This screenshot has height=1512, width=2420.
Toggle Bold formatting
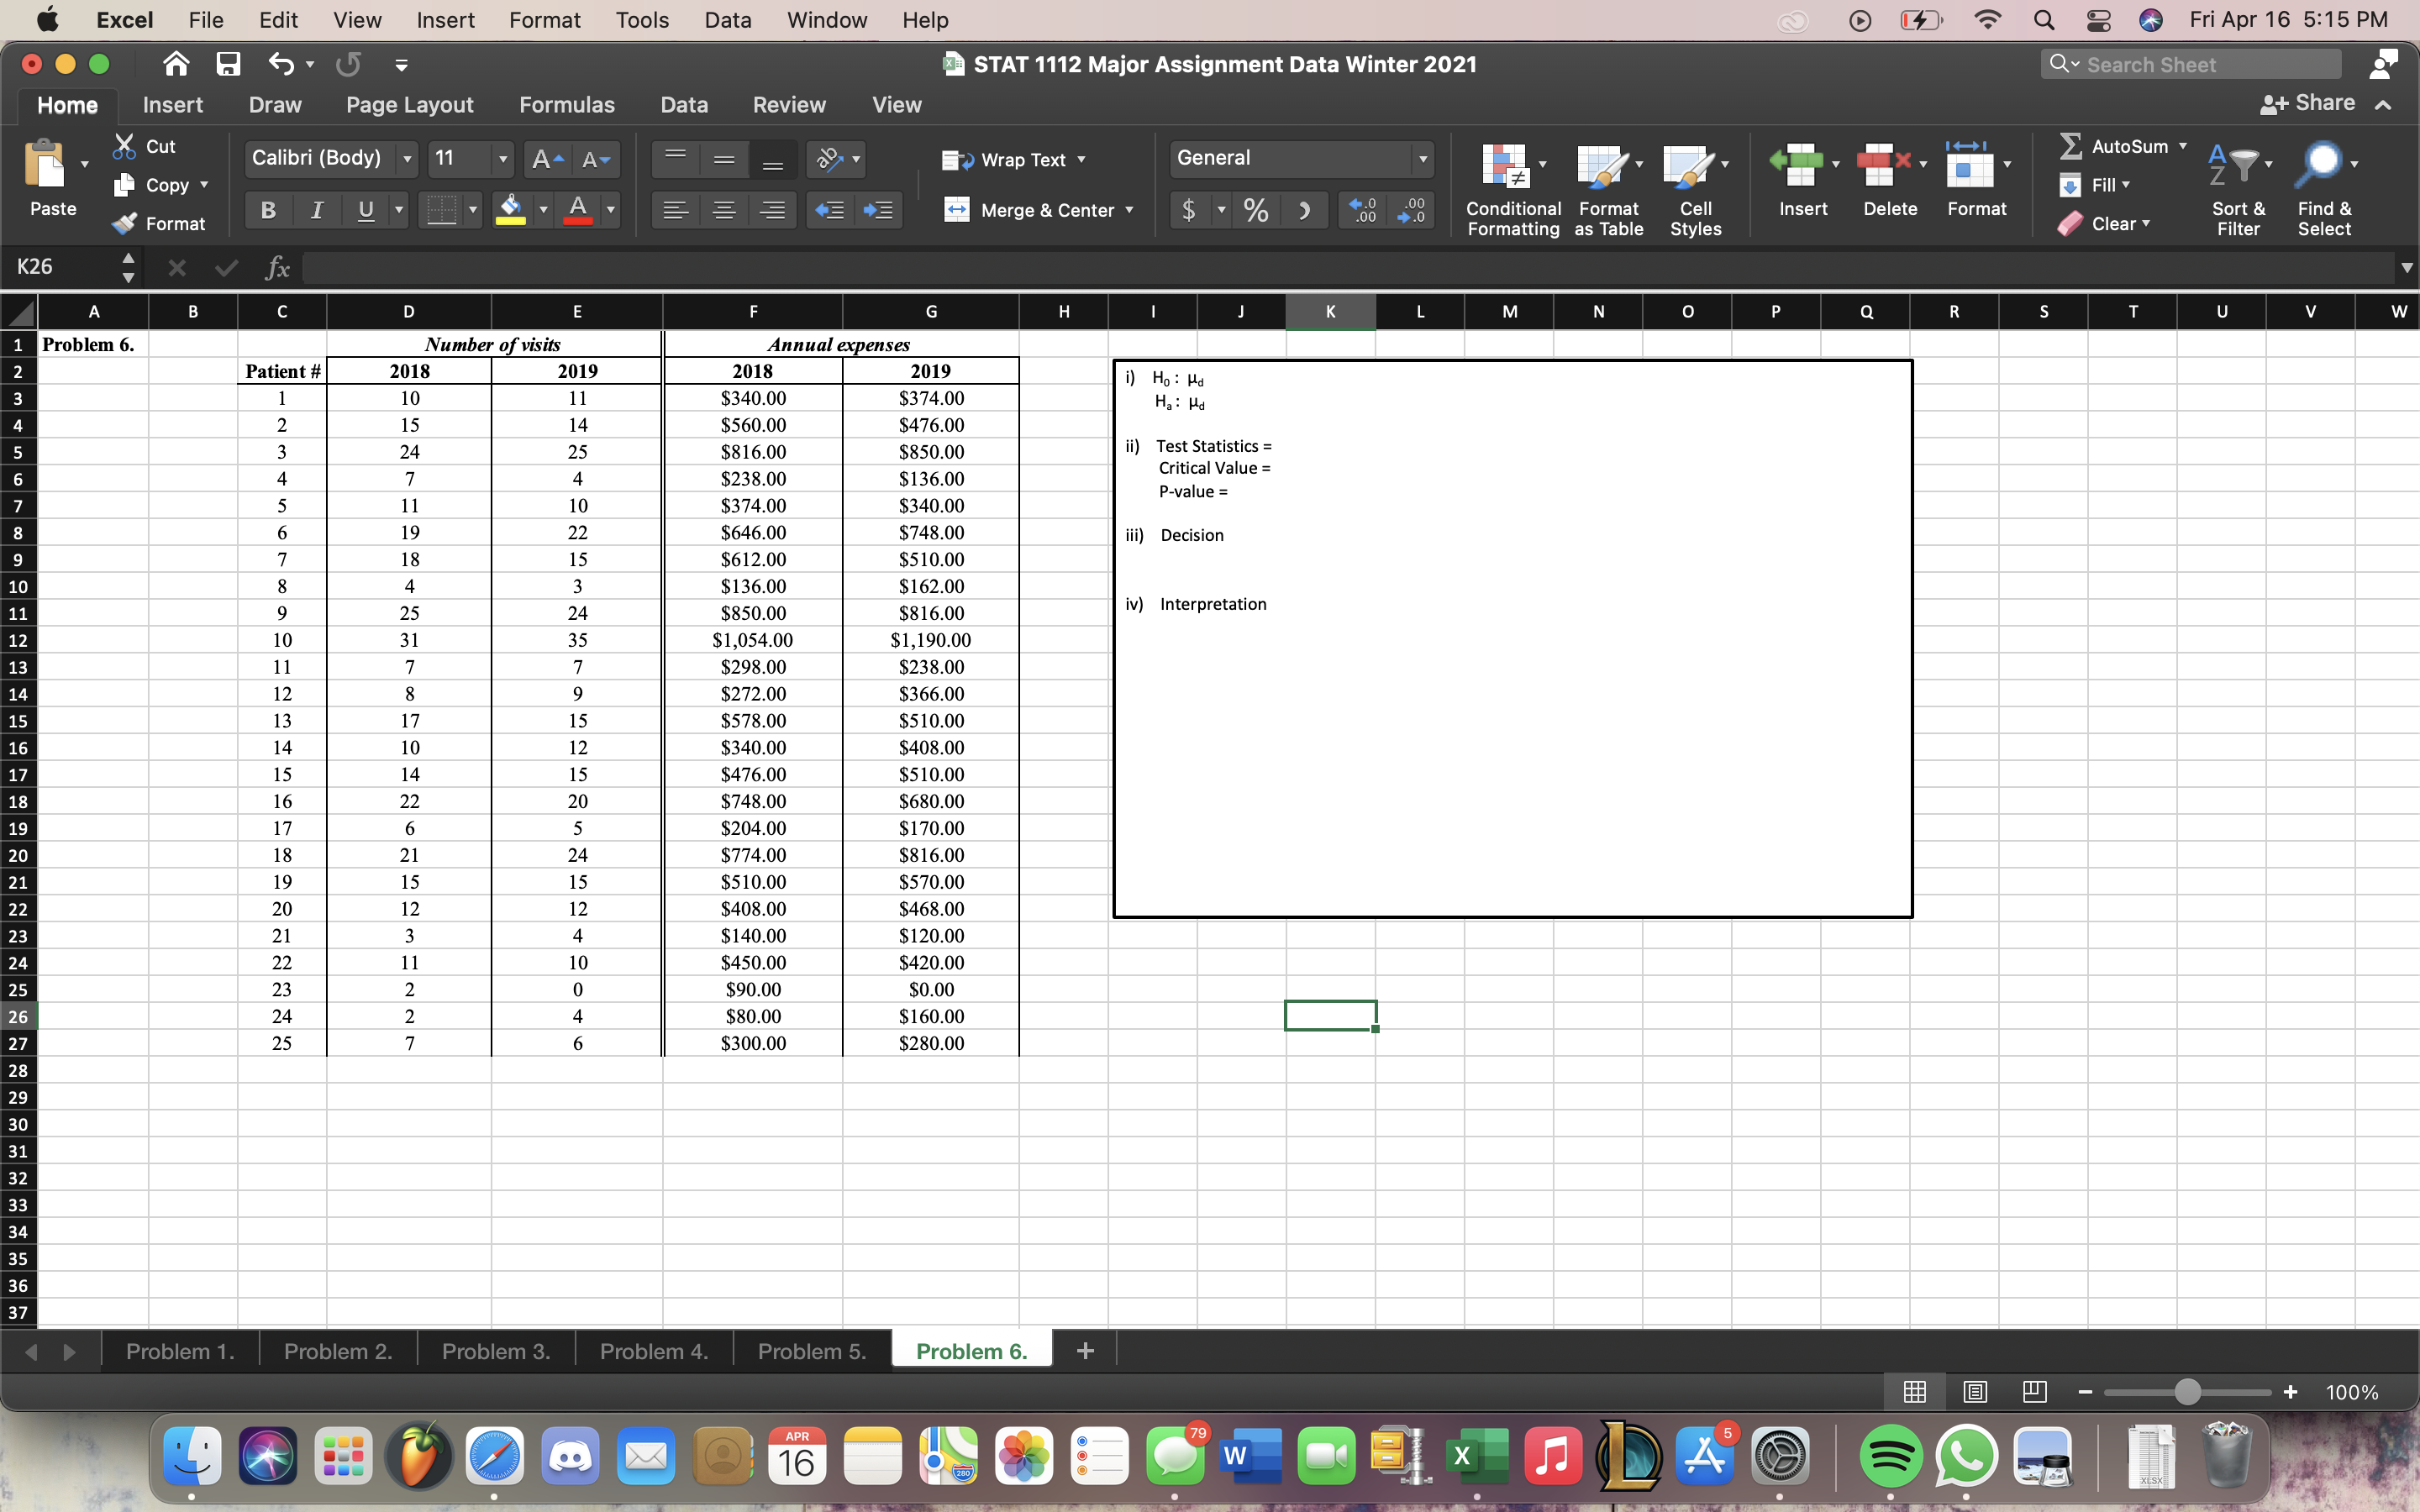click(268, 210)
